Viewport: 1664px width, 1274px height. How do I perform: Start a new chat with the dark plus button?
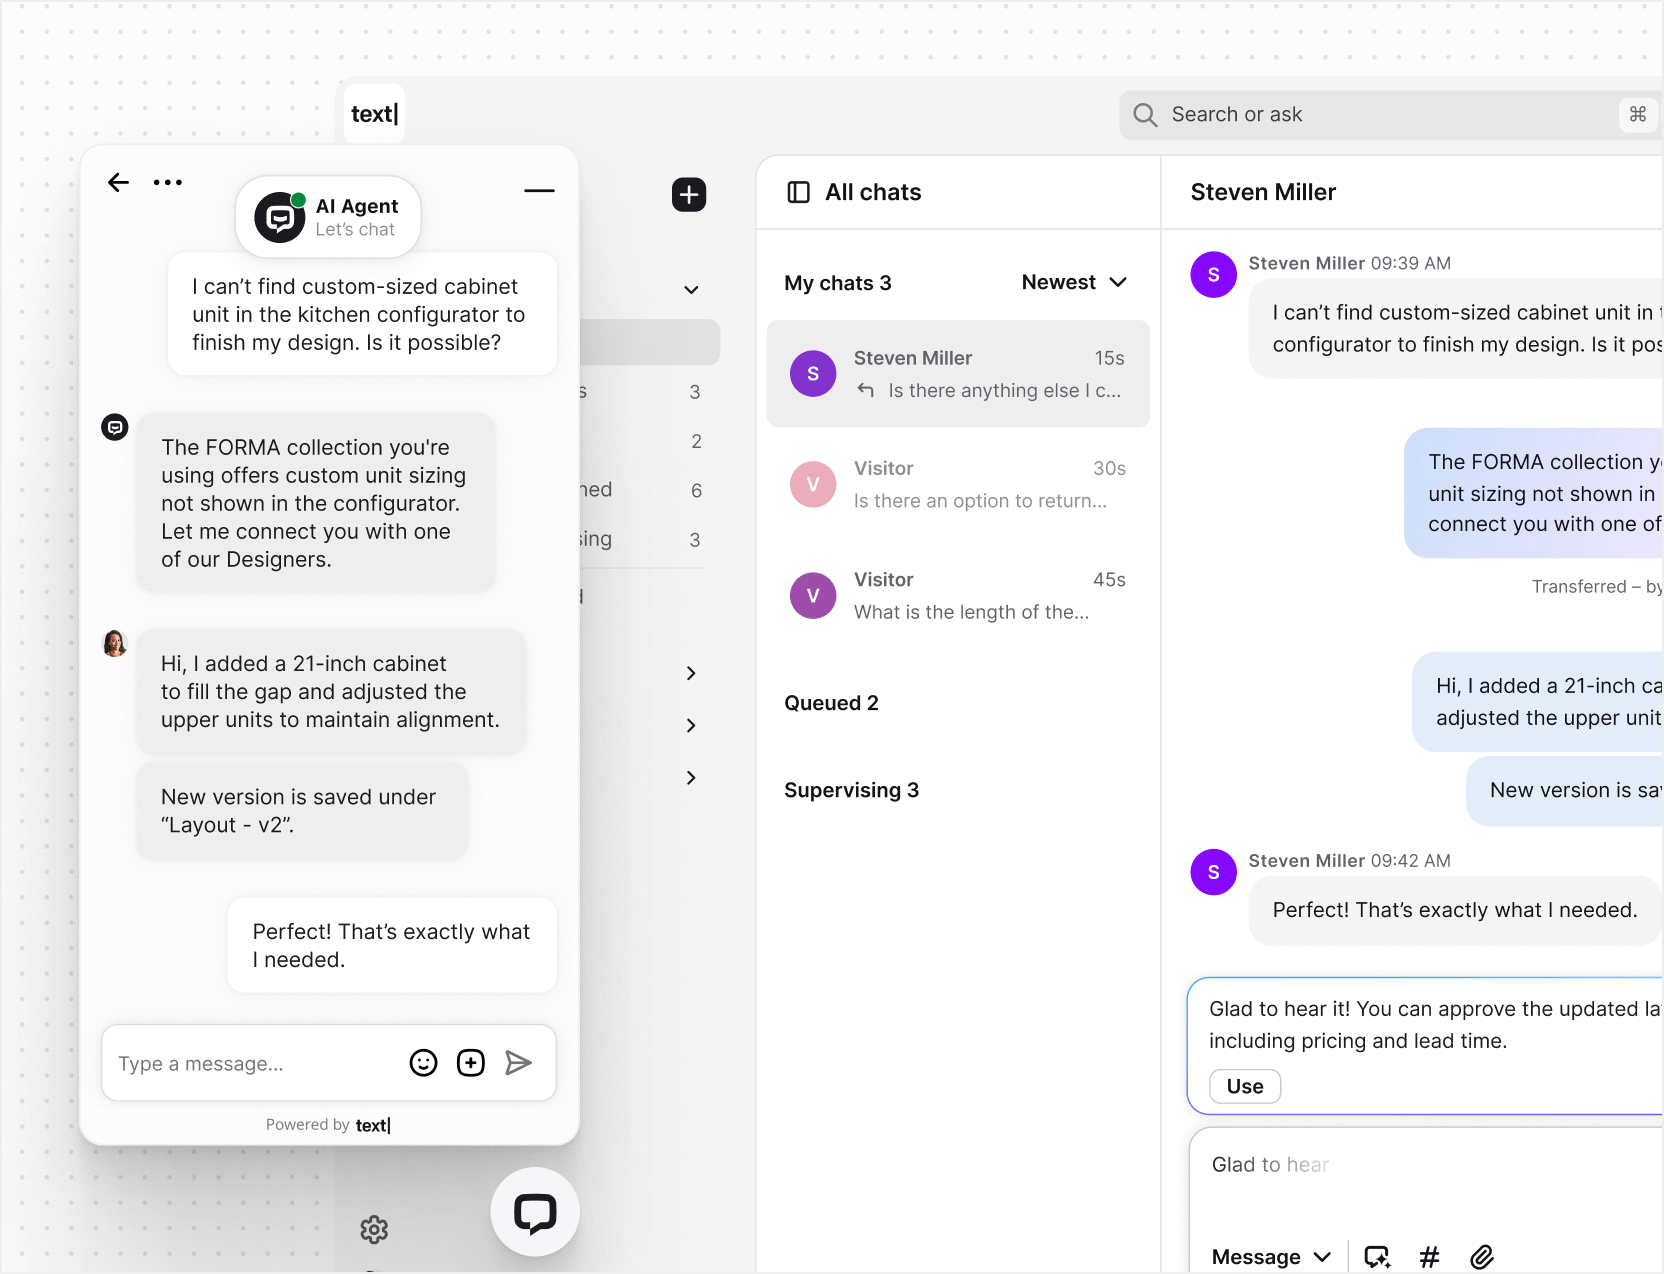tap(689, 194)
